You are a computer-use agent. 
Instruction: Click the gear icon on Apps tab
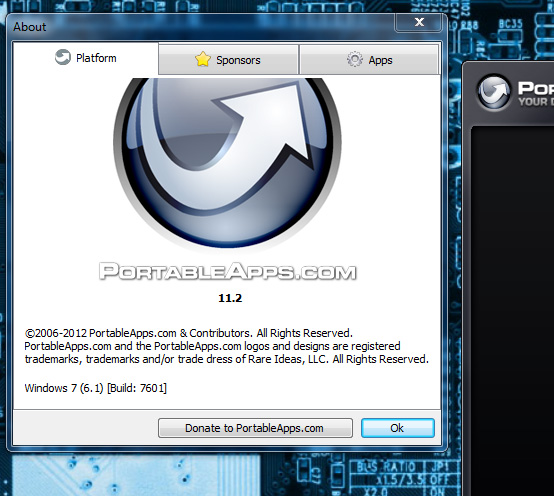pyautogui.click(x=354, y=59)
